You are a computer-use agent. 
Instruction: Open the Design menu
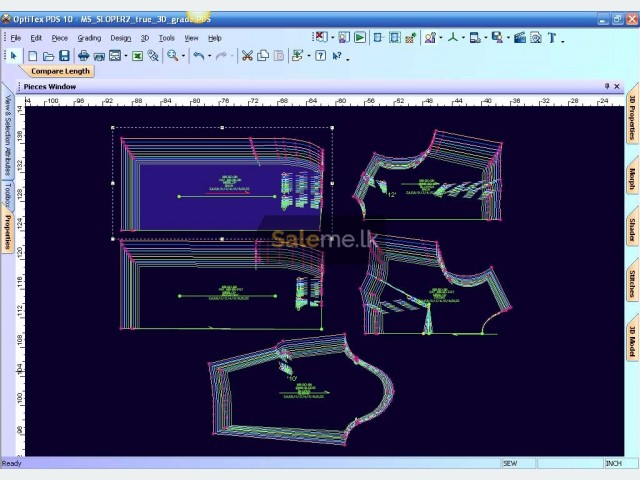point(121,38)
